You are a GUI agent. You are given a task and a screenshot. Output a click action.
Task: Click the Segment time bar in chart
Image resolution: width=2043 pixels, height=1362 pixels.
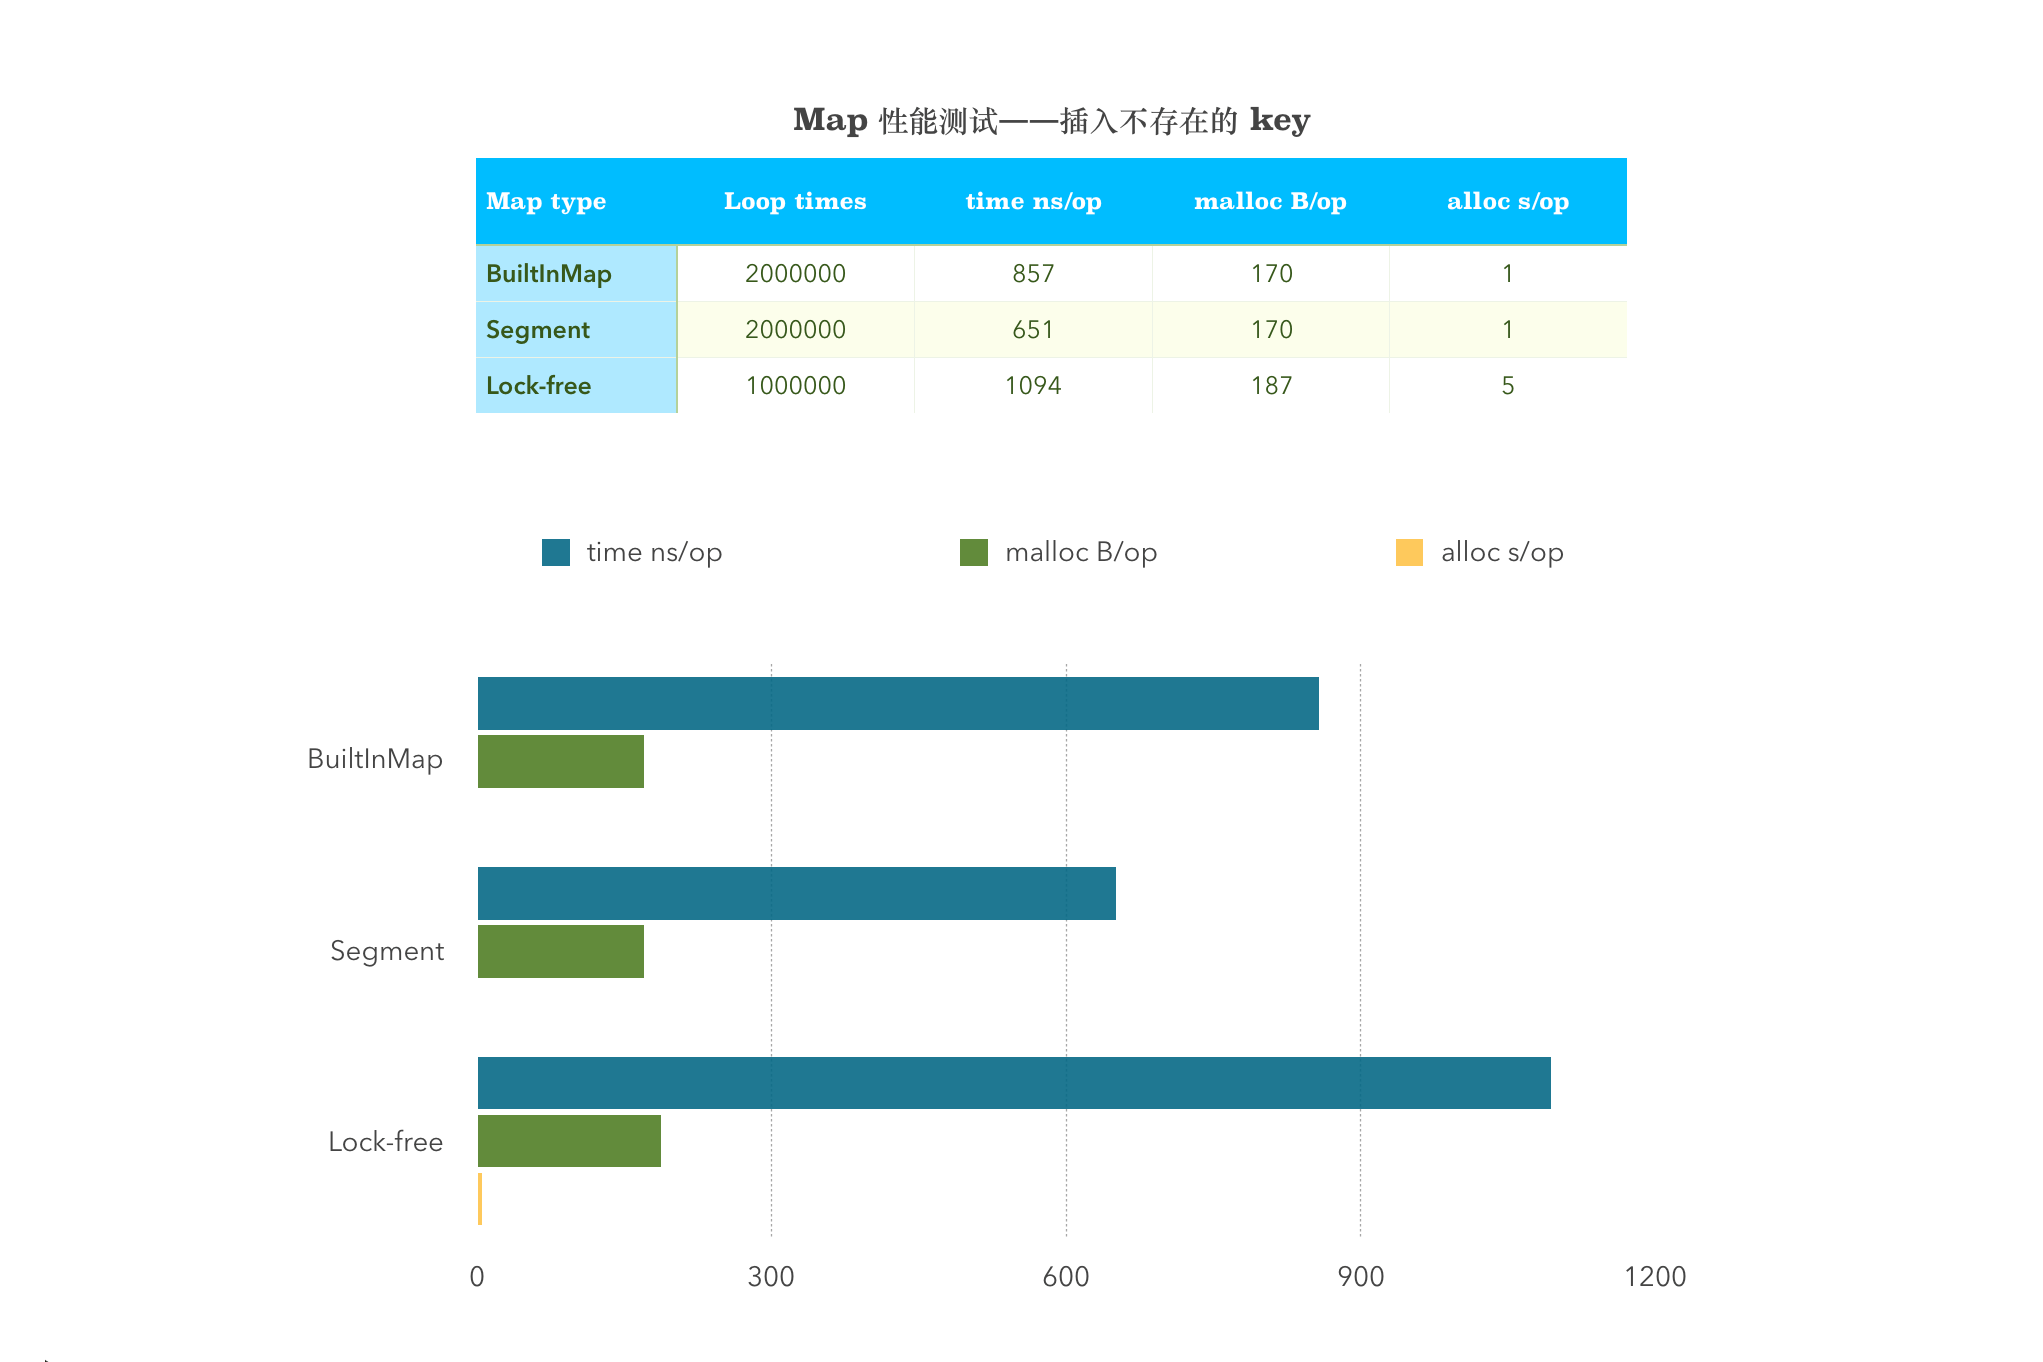pyautogui.click(x=796, y=893)
